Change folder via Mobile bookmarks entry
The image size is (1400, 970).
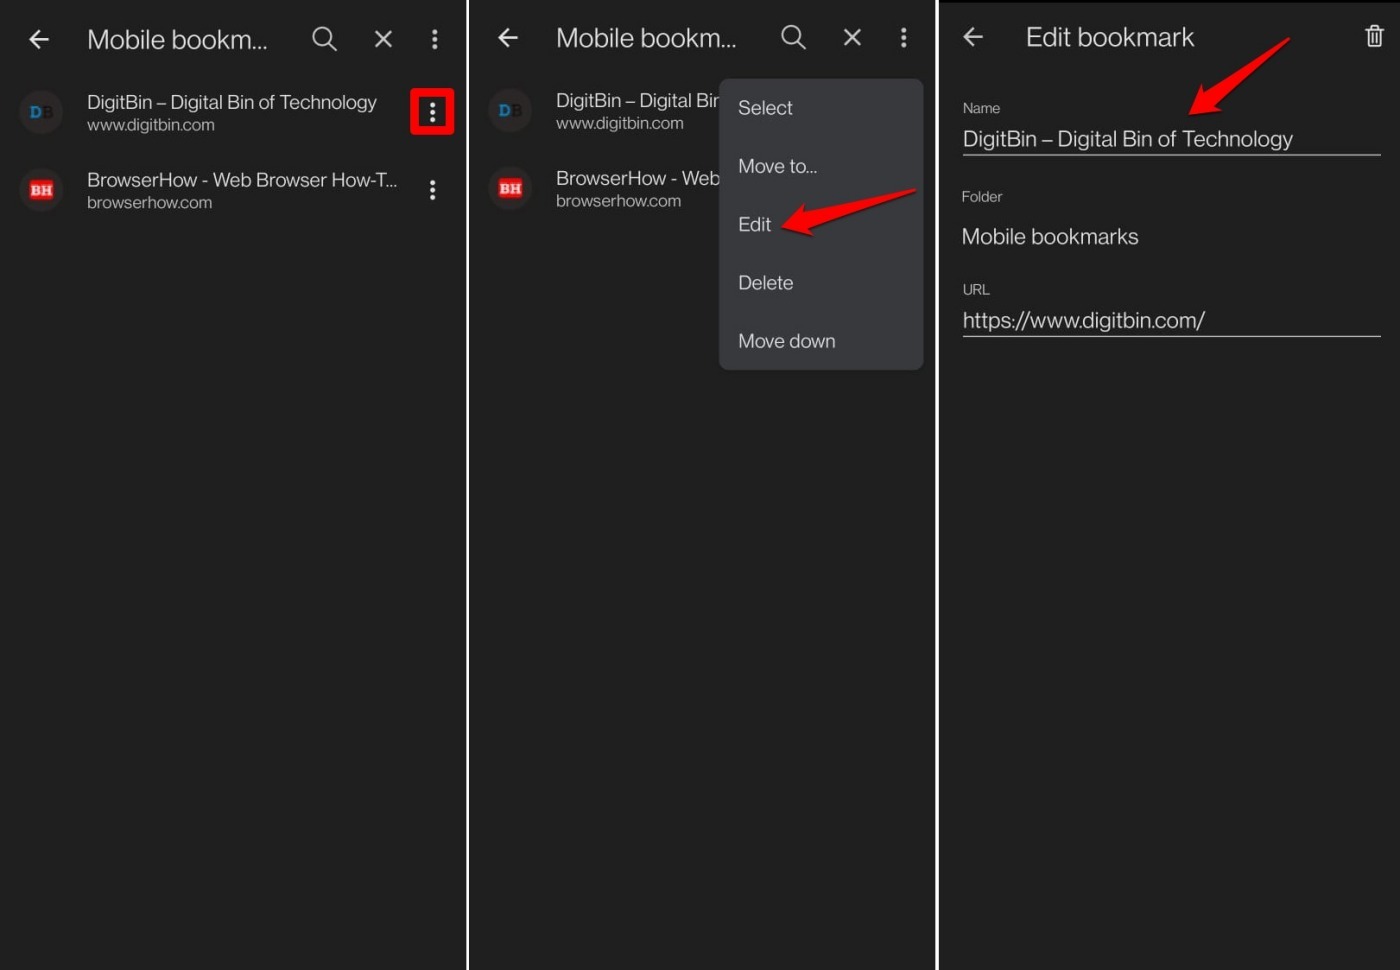tap(1050, 237)
